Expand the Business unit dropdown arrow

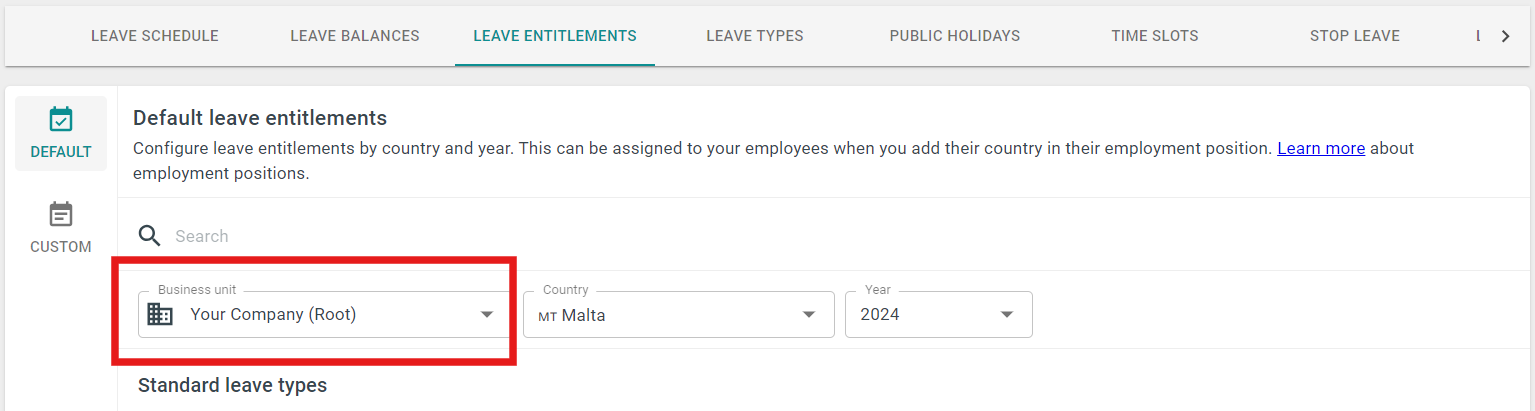pos(487,314)
